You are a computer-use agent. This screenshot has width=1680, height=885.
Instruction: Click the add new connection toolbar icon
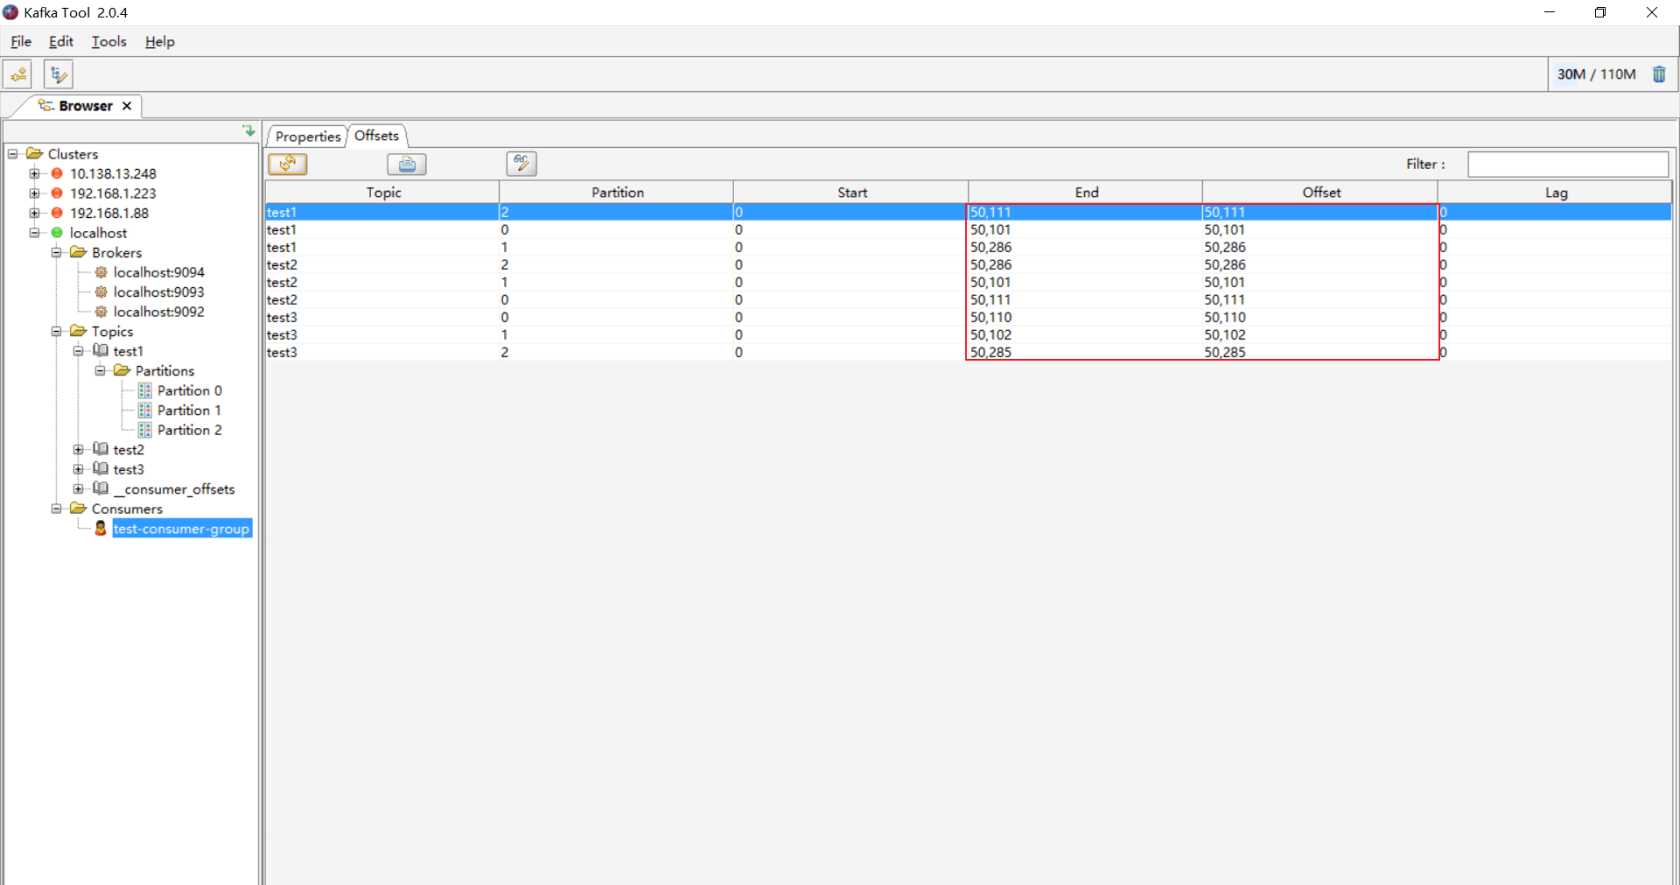click(x=18, y=74)
